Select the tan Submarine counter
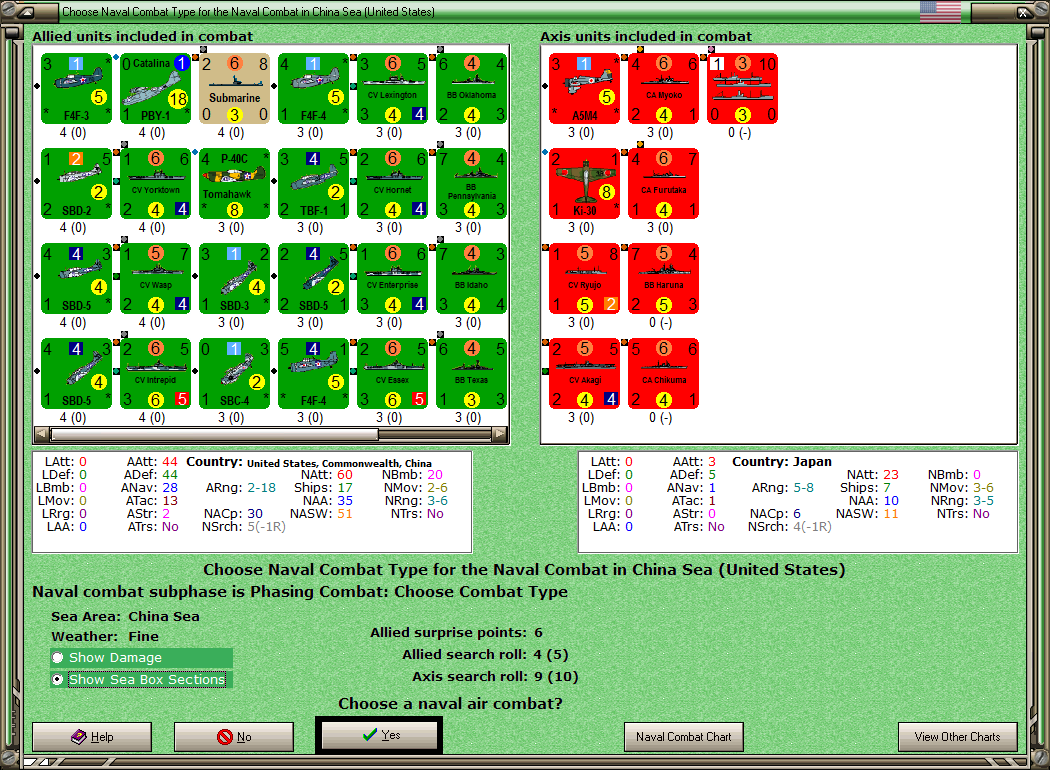Viewport: 1050px width, 770px height. click(x=234, y=89)
